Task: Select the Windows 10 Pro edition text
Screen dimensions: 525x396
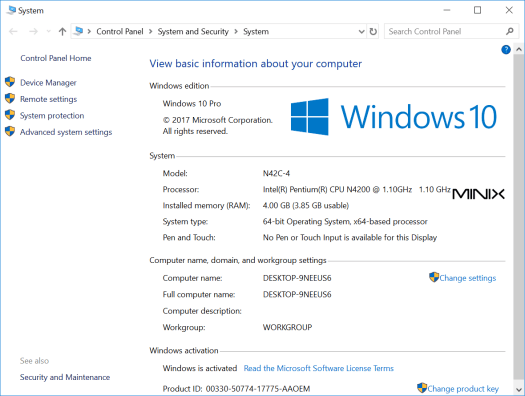Action: pyautogui.click(x=192, y=103)
